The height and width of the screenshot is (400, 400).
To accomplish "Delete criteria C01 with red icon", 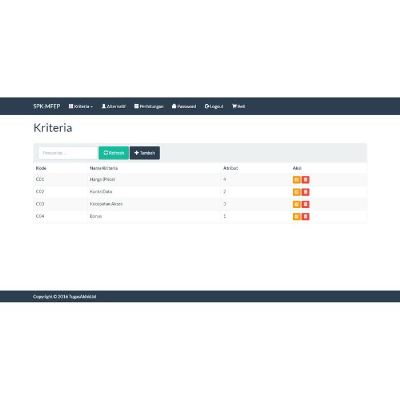I will tap(306, 180).
